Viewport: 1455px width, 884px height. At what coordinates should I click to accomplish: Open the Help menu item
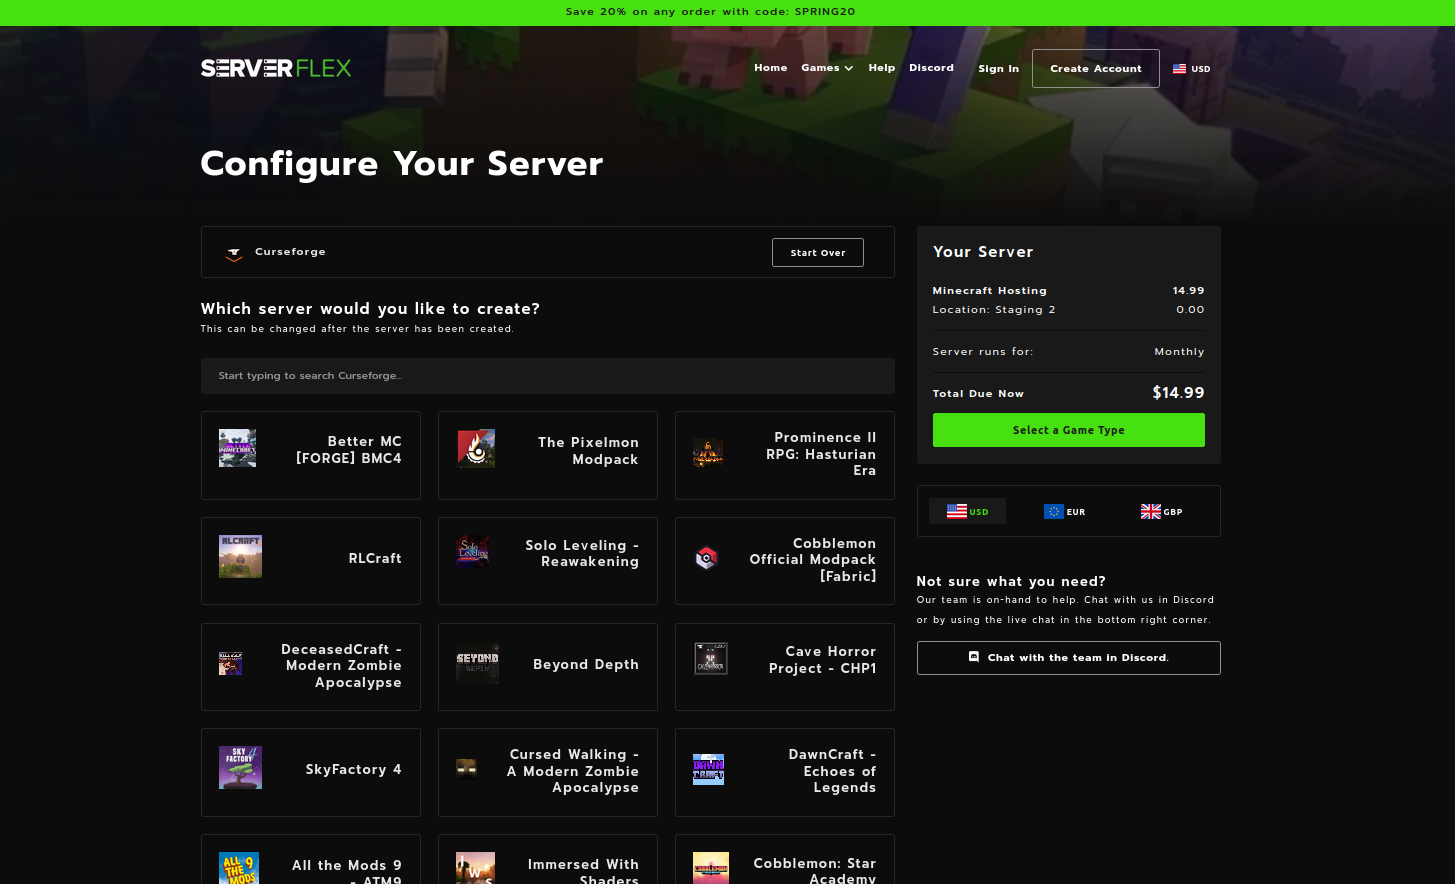pyautogui.click(x=882, y=68)
